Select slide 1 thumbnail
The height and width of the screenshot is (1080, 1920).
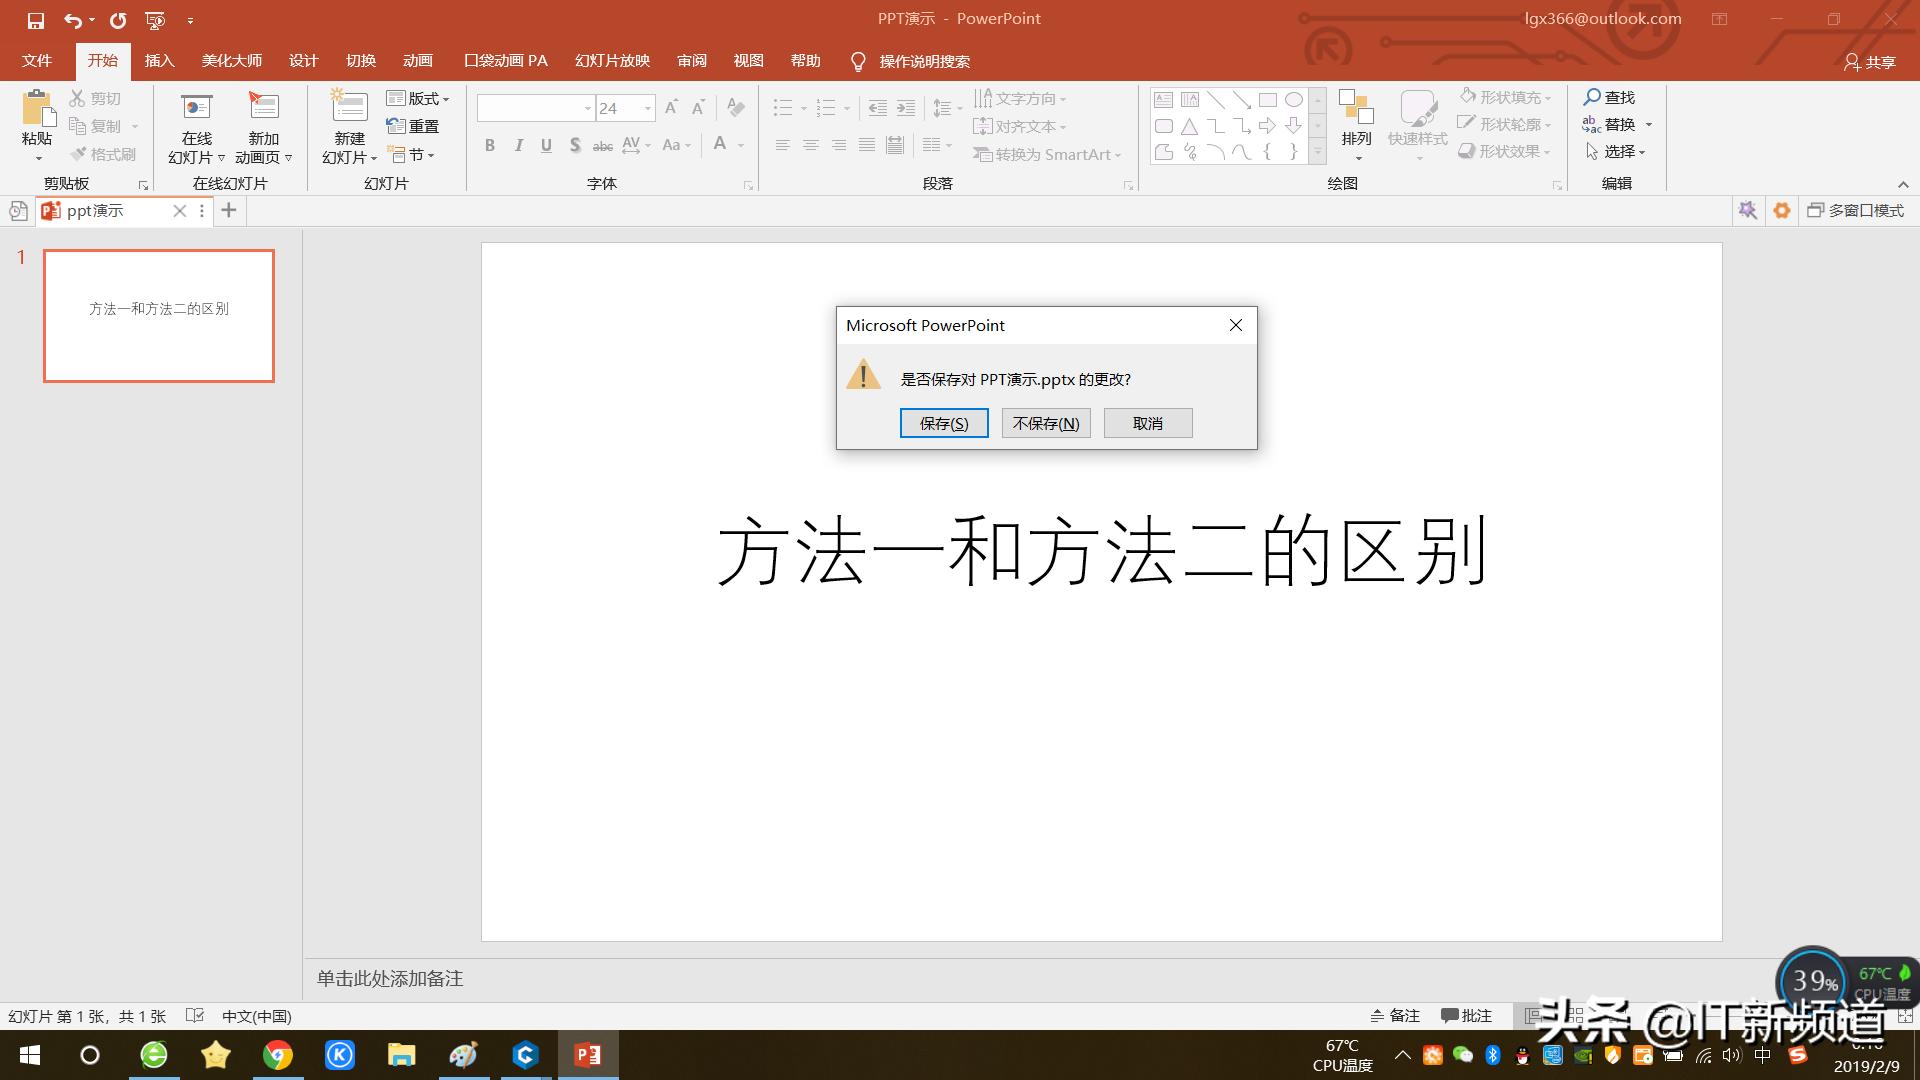[159, 316]
